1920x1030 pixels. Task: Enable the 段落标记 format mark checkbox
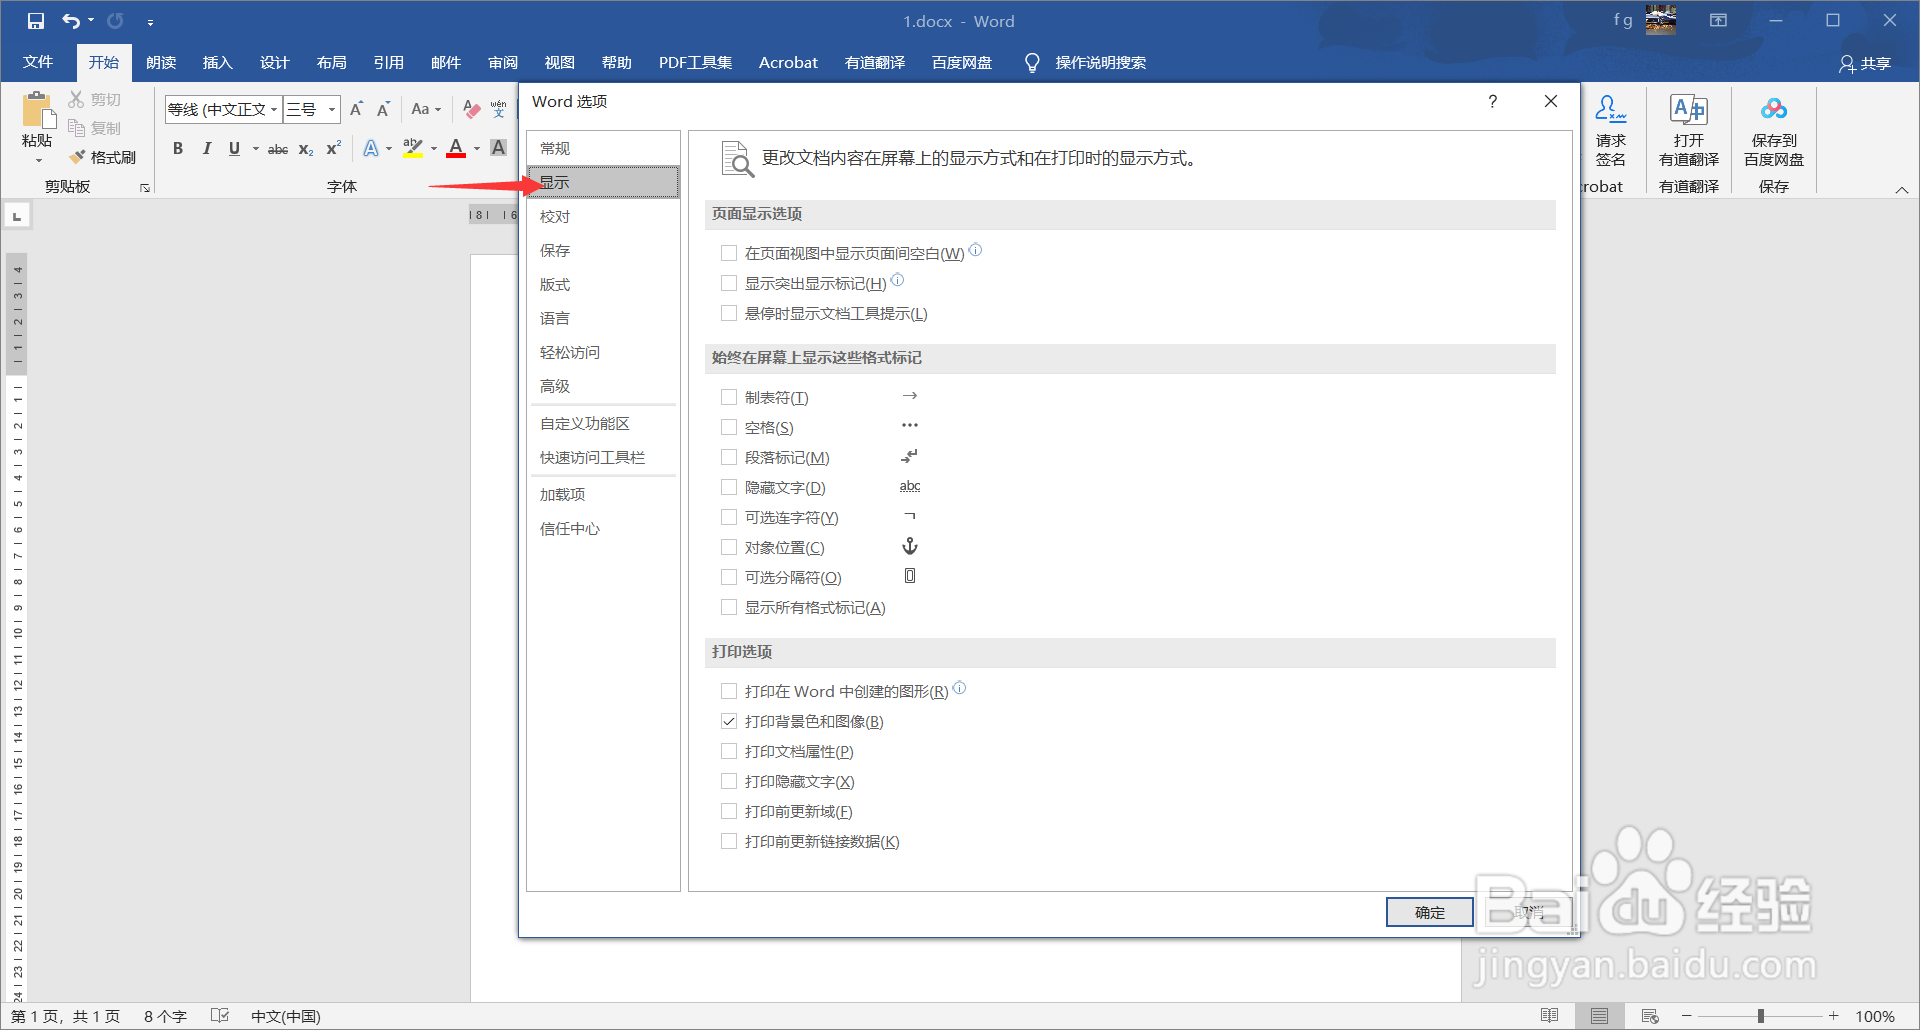pos(729,457)
